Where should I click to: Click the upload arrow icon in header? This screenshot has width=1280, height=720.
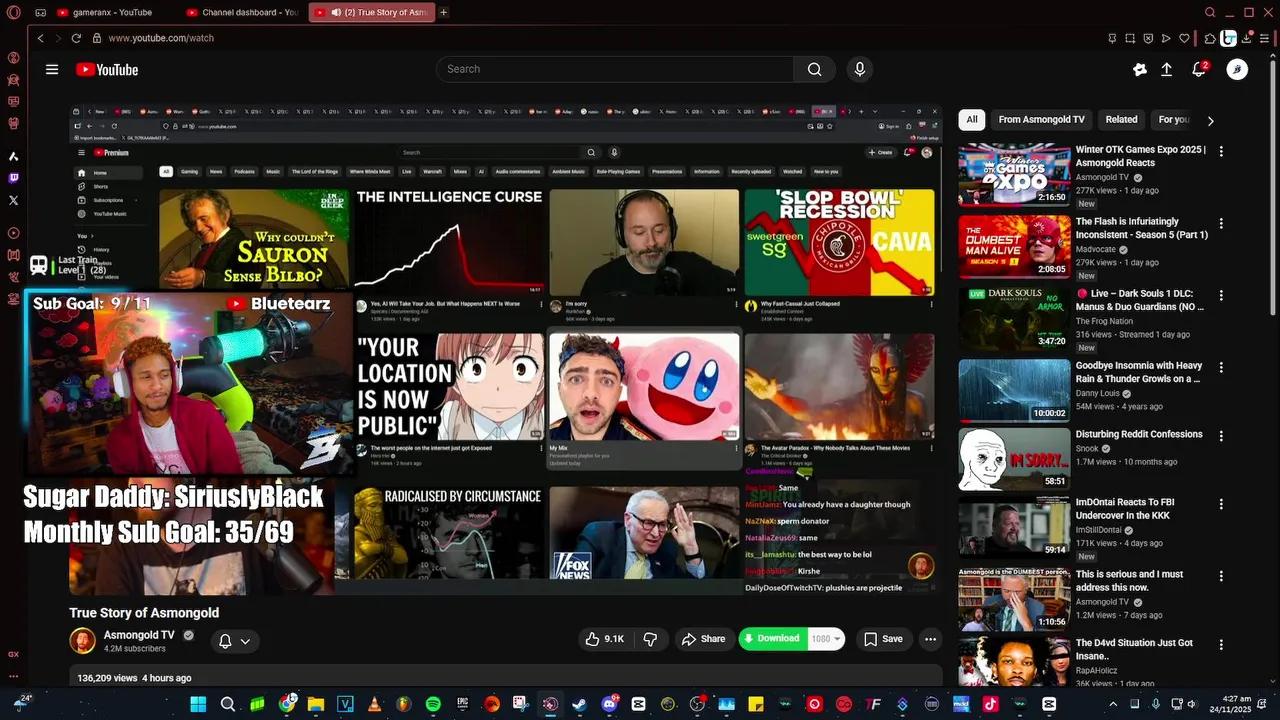coord(1166,69)
